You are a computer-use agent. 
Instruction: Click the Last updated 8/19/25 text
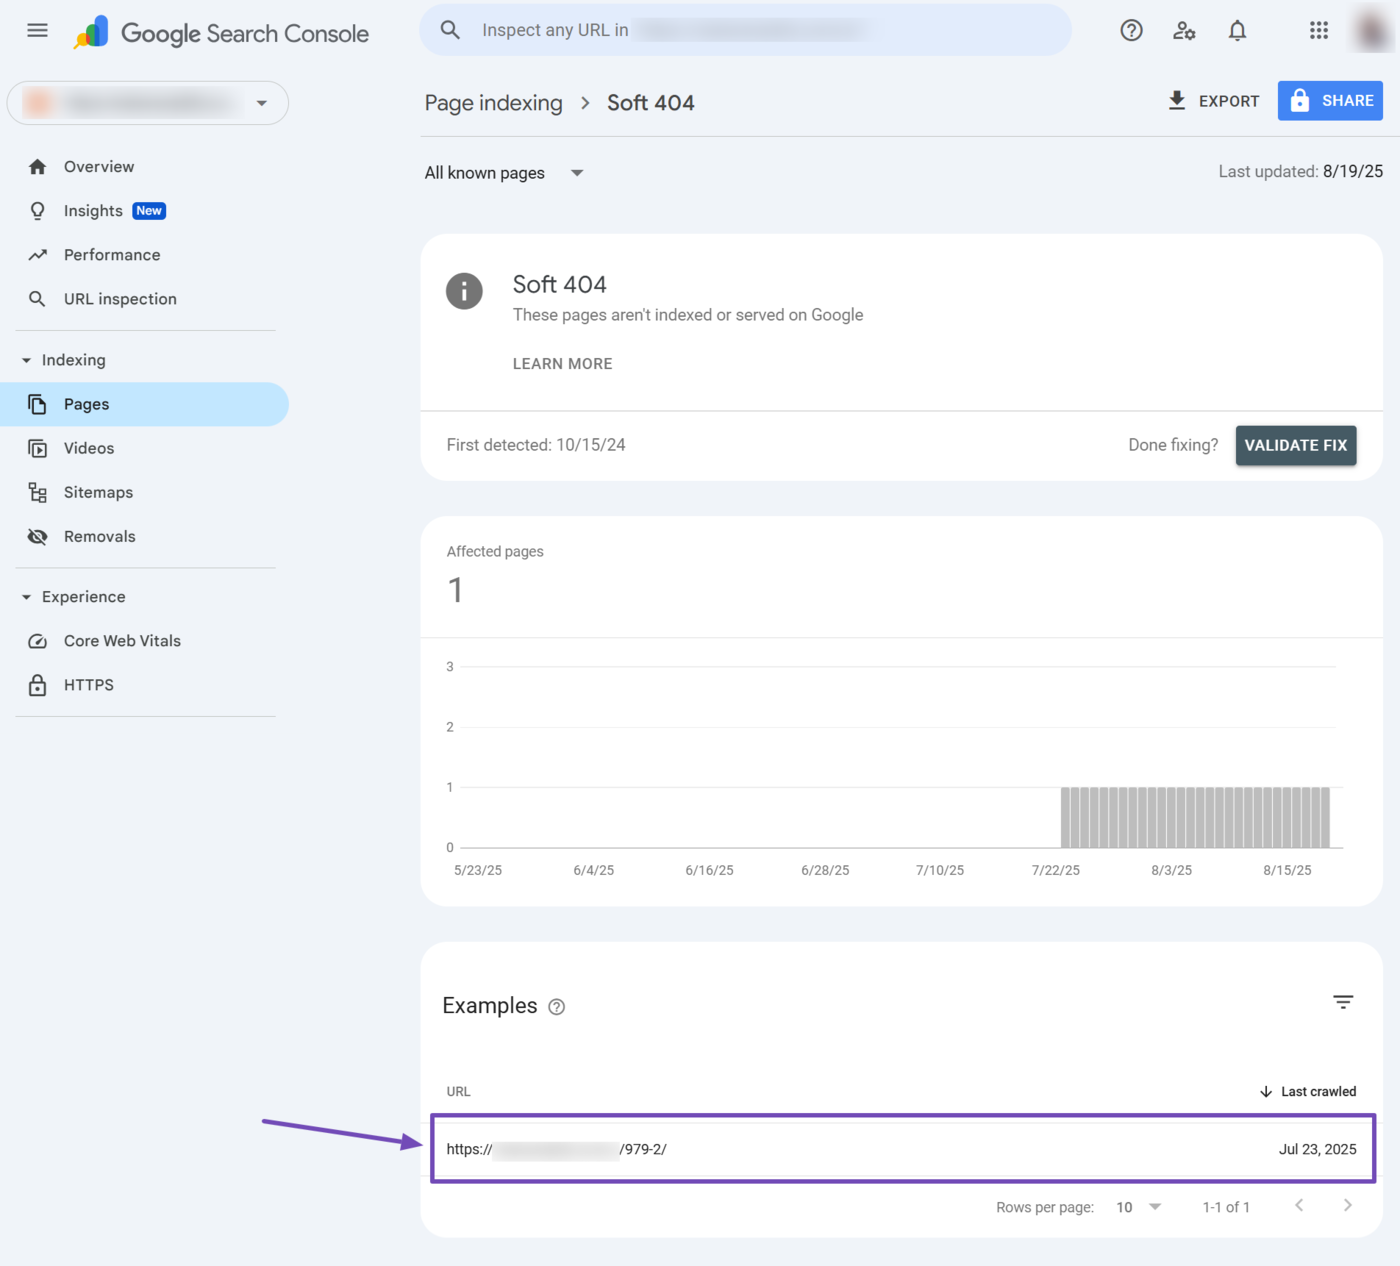[1301, 172]
